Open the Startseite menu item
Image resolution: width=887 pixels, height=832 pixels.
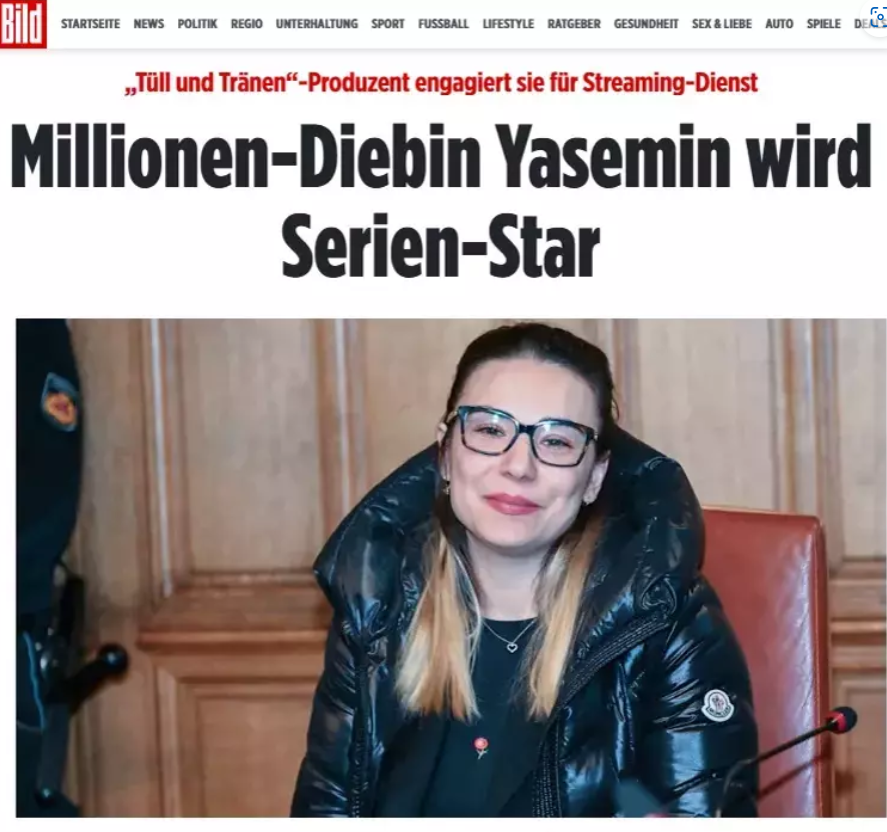[91, 24]
